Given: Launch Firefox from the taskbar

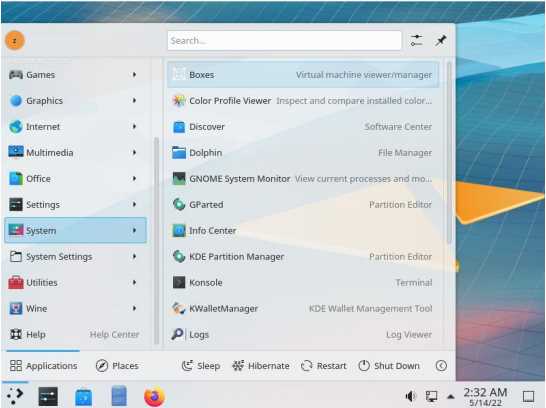Looking at the screenshot, I should point(154,397).
